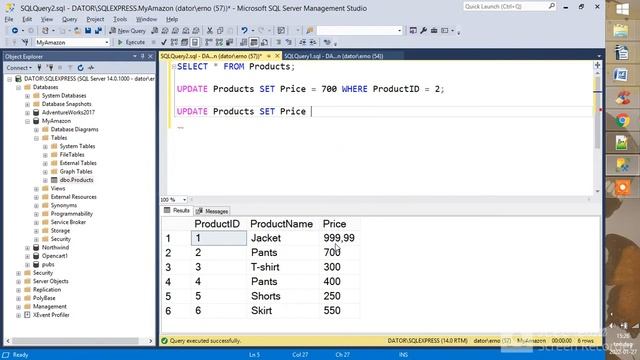This screenshot has width=640, height=360.
Task: Pin the Object Explorer panel (auto hide)
Action: pos(142,56)
